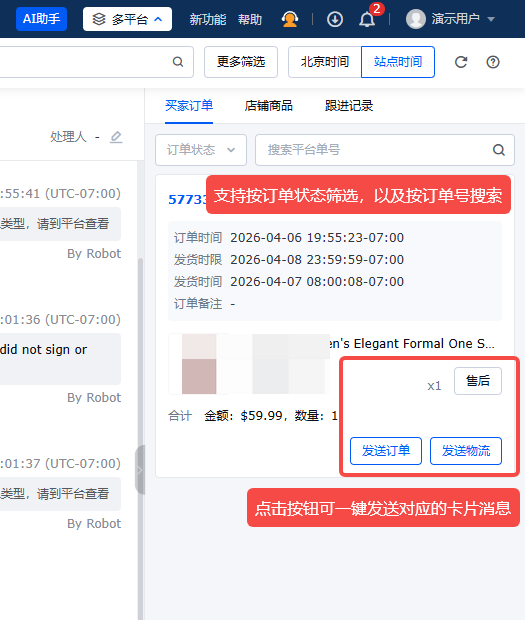
Task: Click the 订单时间 value 2026-04-06 19:55:23-07:00
Action: click(317, 238)
